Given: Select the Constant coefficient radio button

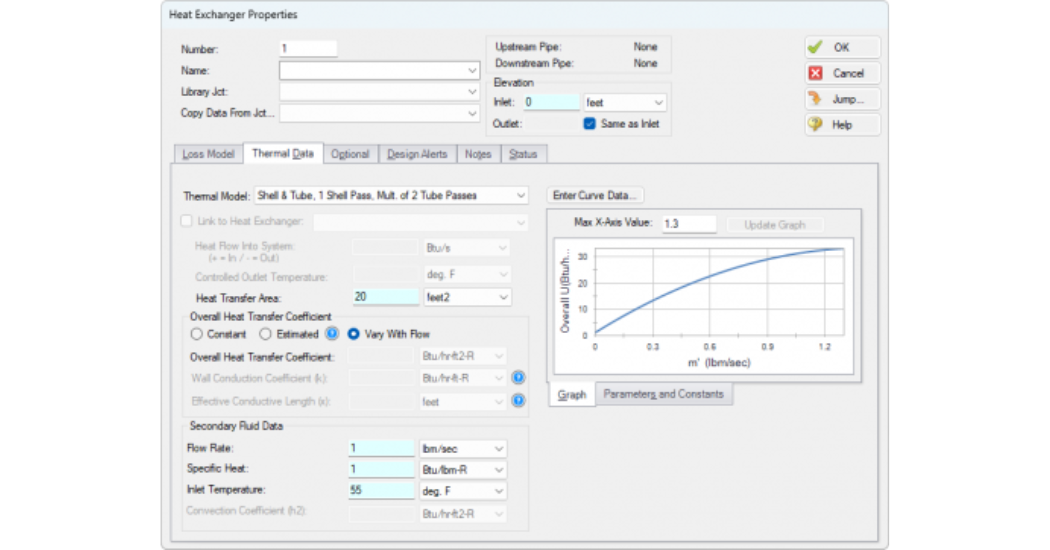Looking at the screenshot, I should coord(196,334).
